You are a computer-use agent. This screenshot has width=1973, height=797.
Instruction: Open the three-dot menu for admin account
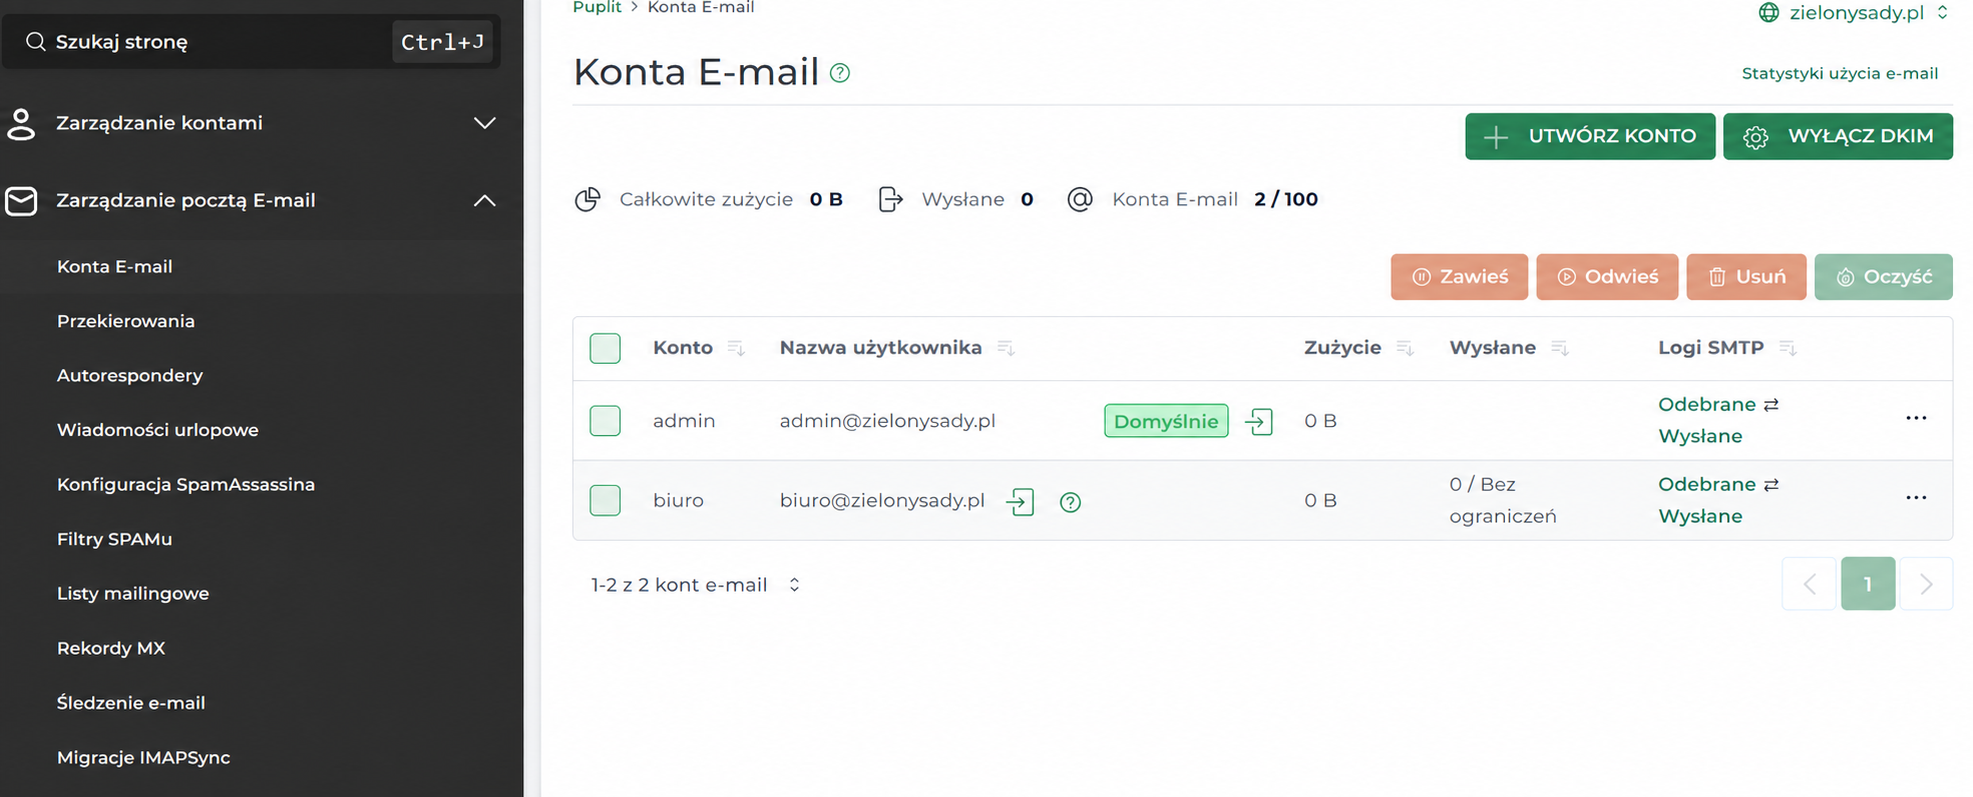pos(1916,418)
